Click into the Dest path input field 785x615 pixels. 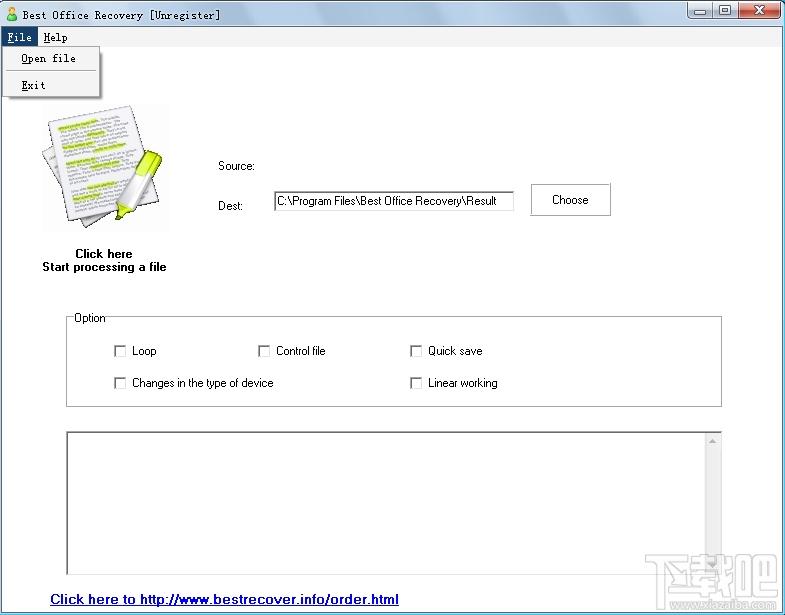394,201
